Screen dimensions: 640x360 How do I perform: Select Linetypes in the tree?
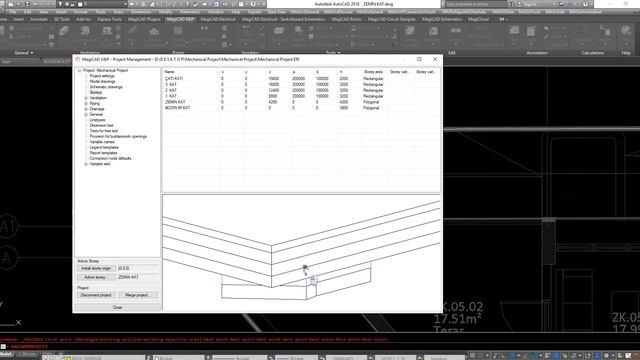click(x=98, y=120)
